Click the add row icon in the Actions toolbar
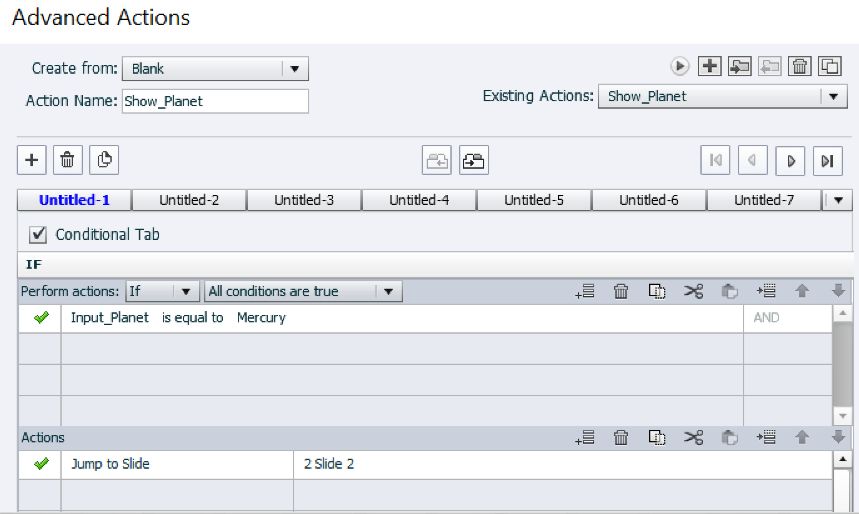 pyautogui.click(x=585, y=437)
